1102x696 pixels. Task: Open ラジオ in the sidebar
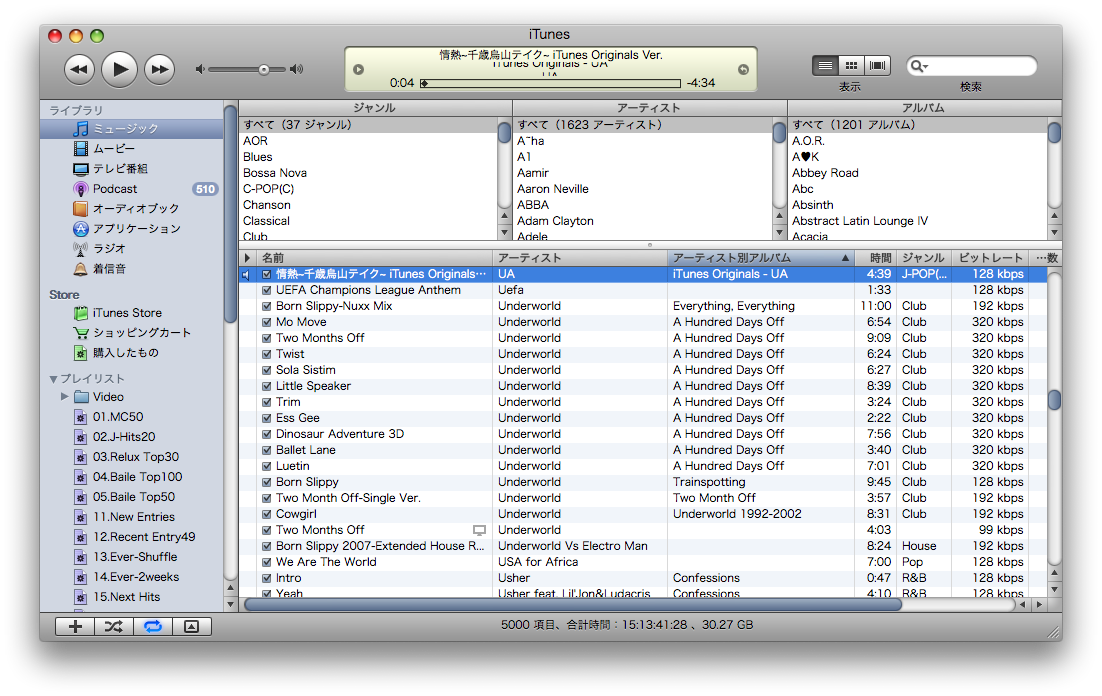(131, 248)
